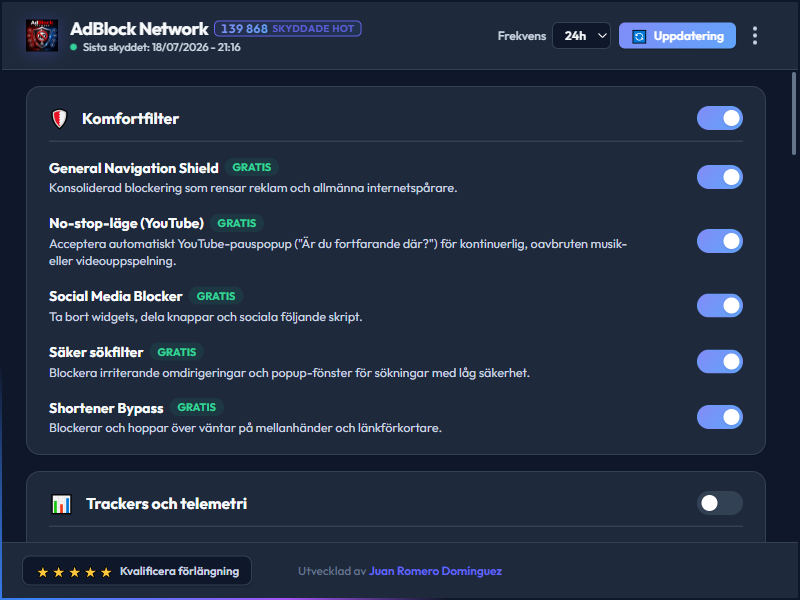This screenshot has width=800, height=600.
Task: Click the Sista skyddet: 18/07/2026 - 21:16 text
Action: [162, 47]
